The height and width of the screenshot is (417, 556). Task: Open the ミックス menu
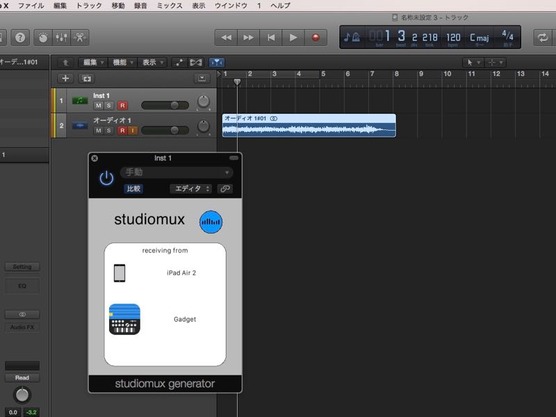pos(169,6)
